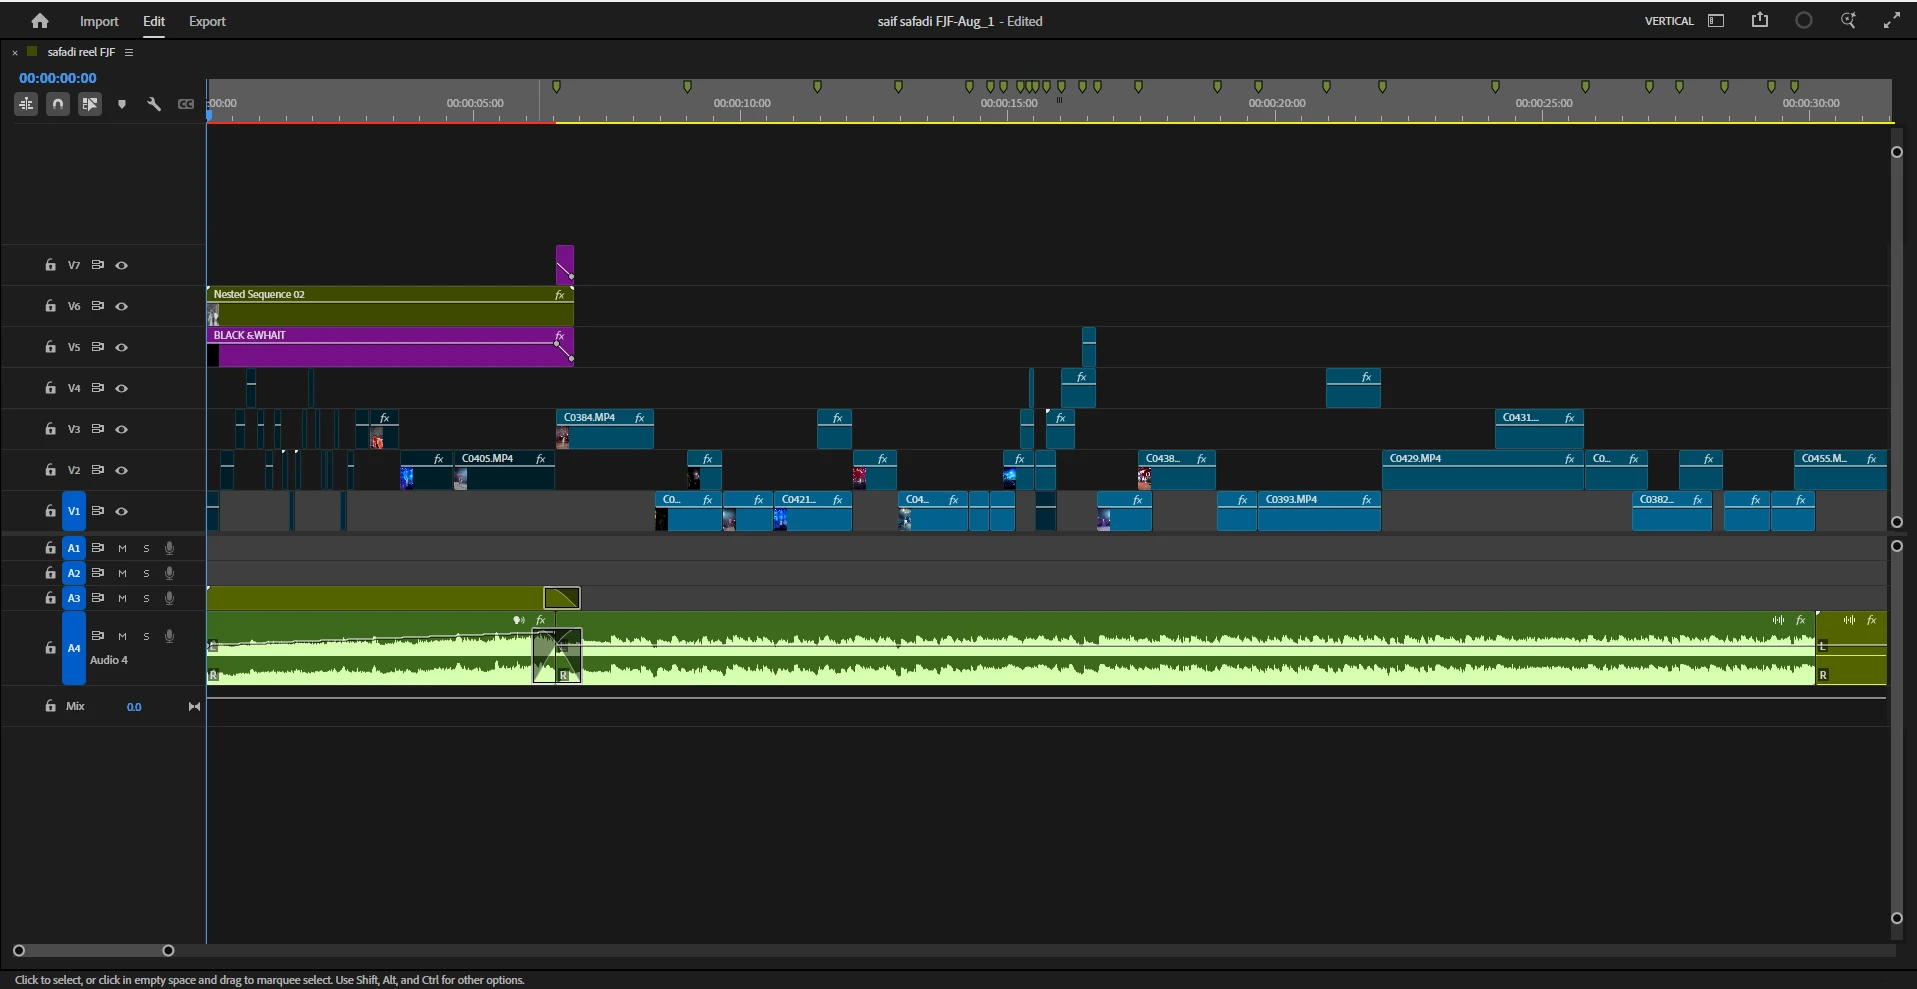Toggle sync lock for track V5
Image resolution: width=1917 pixels, height=989 pixels.
98,347
